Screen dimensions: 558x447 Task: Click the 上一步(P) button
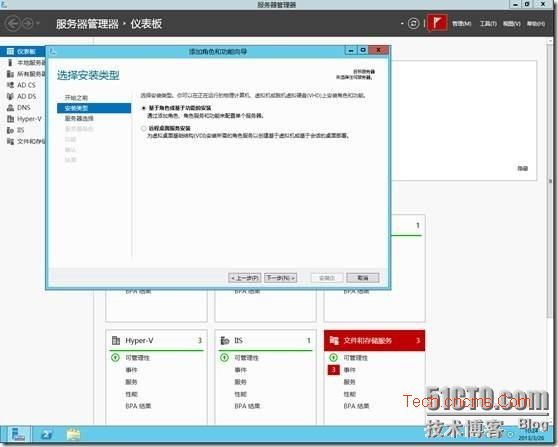coord(244,278)
